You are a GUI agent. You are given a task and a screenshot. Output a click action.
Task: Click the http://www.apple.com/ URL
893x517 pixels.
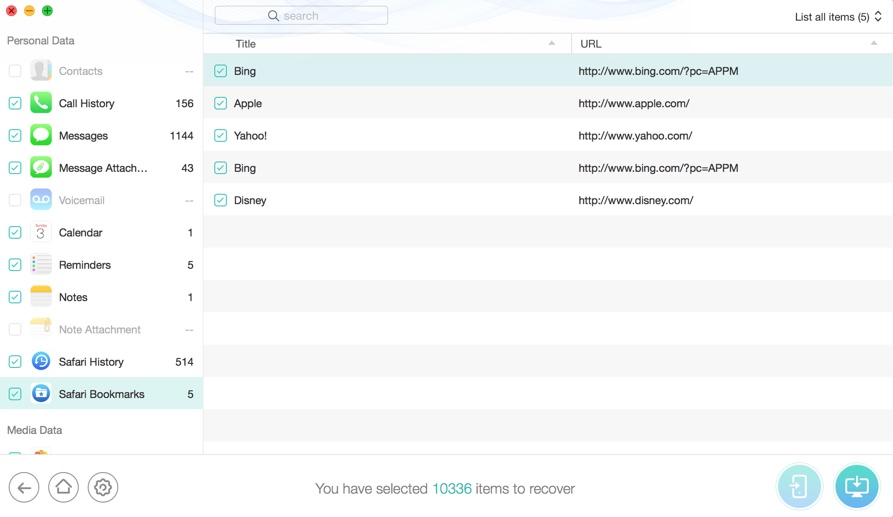(634, 103)
